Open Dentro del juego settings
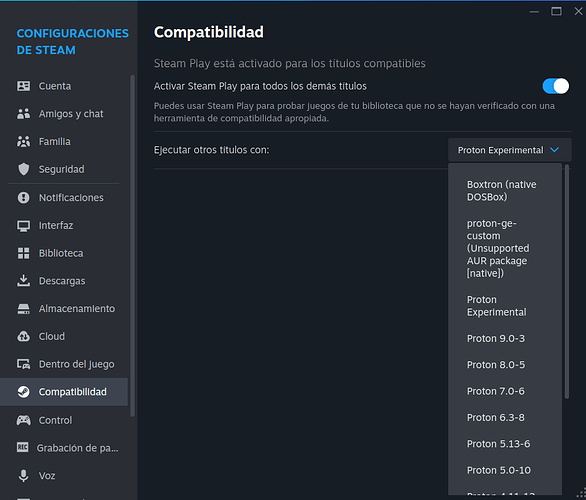 (x=64, y=364)
